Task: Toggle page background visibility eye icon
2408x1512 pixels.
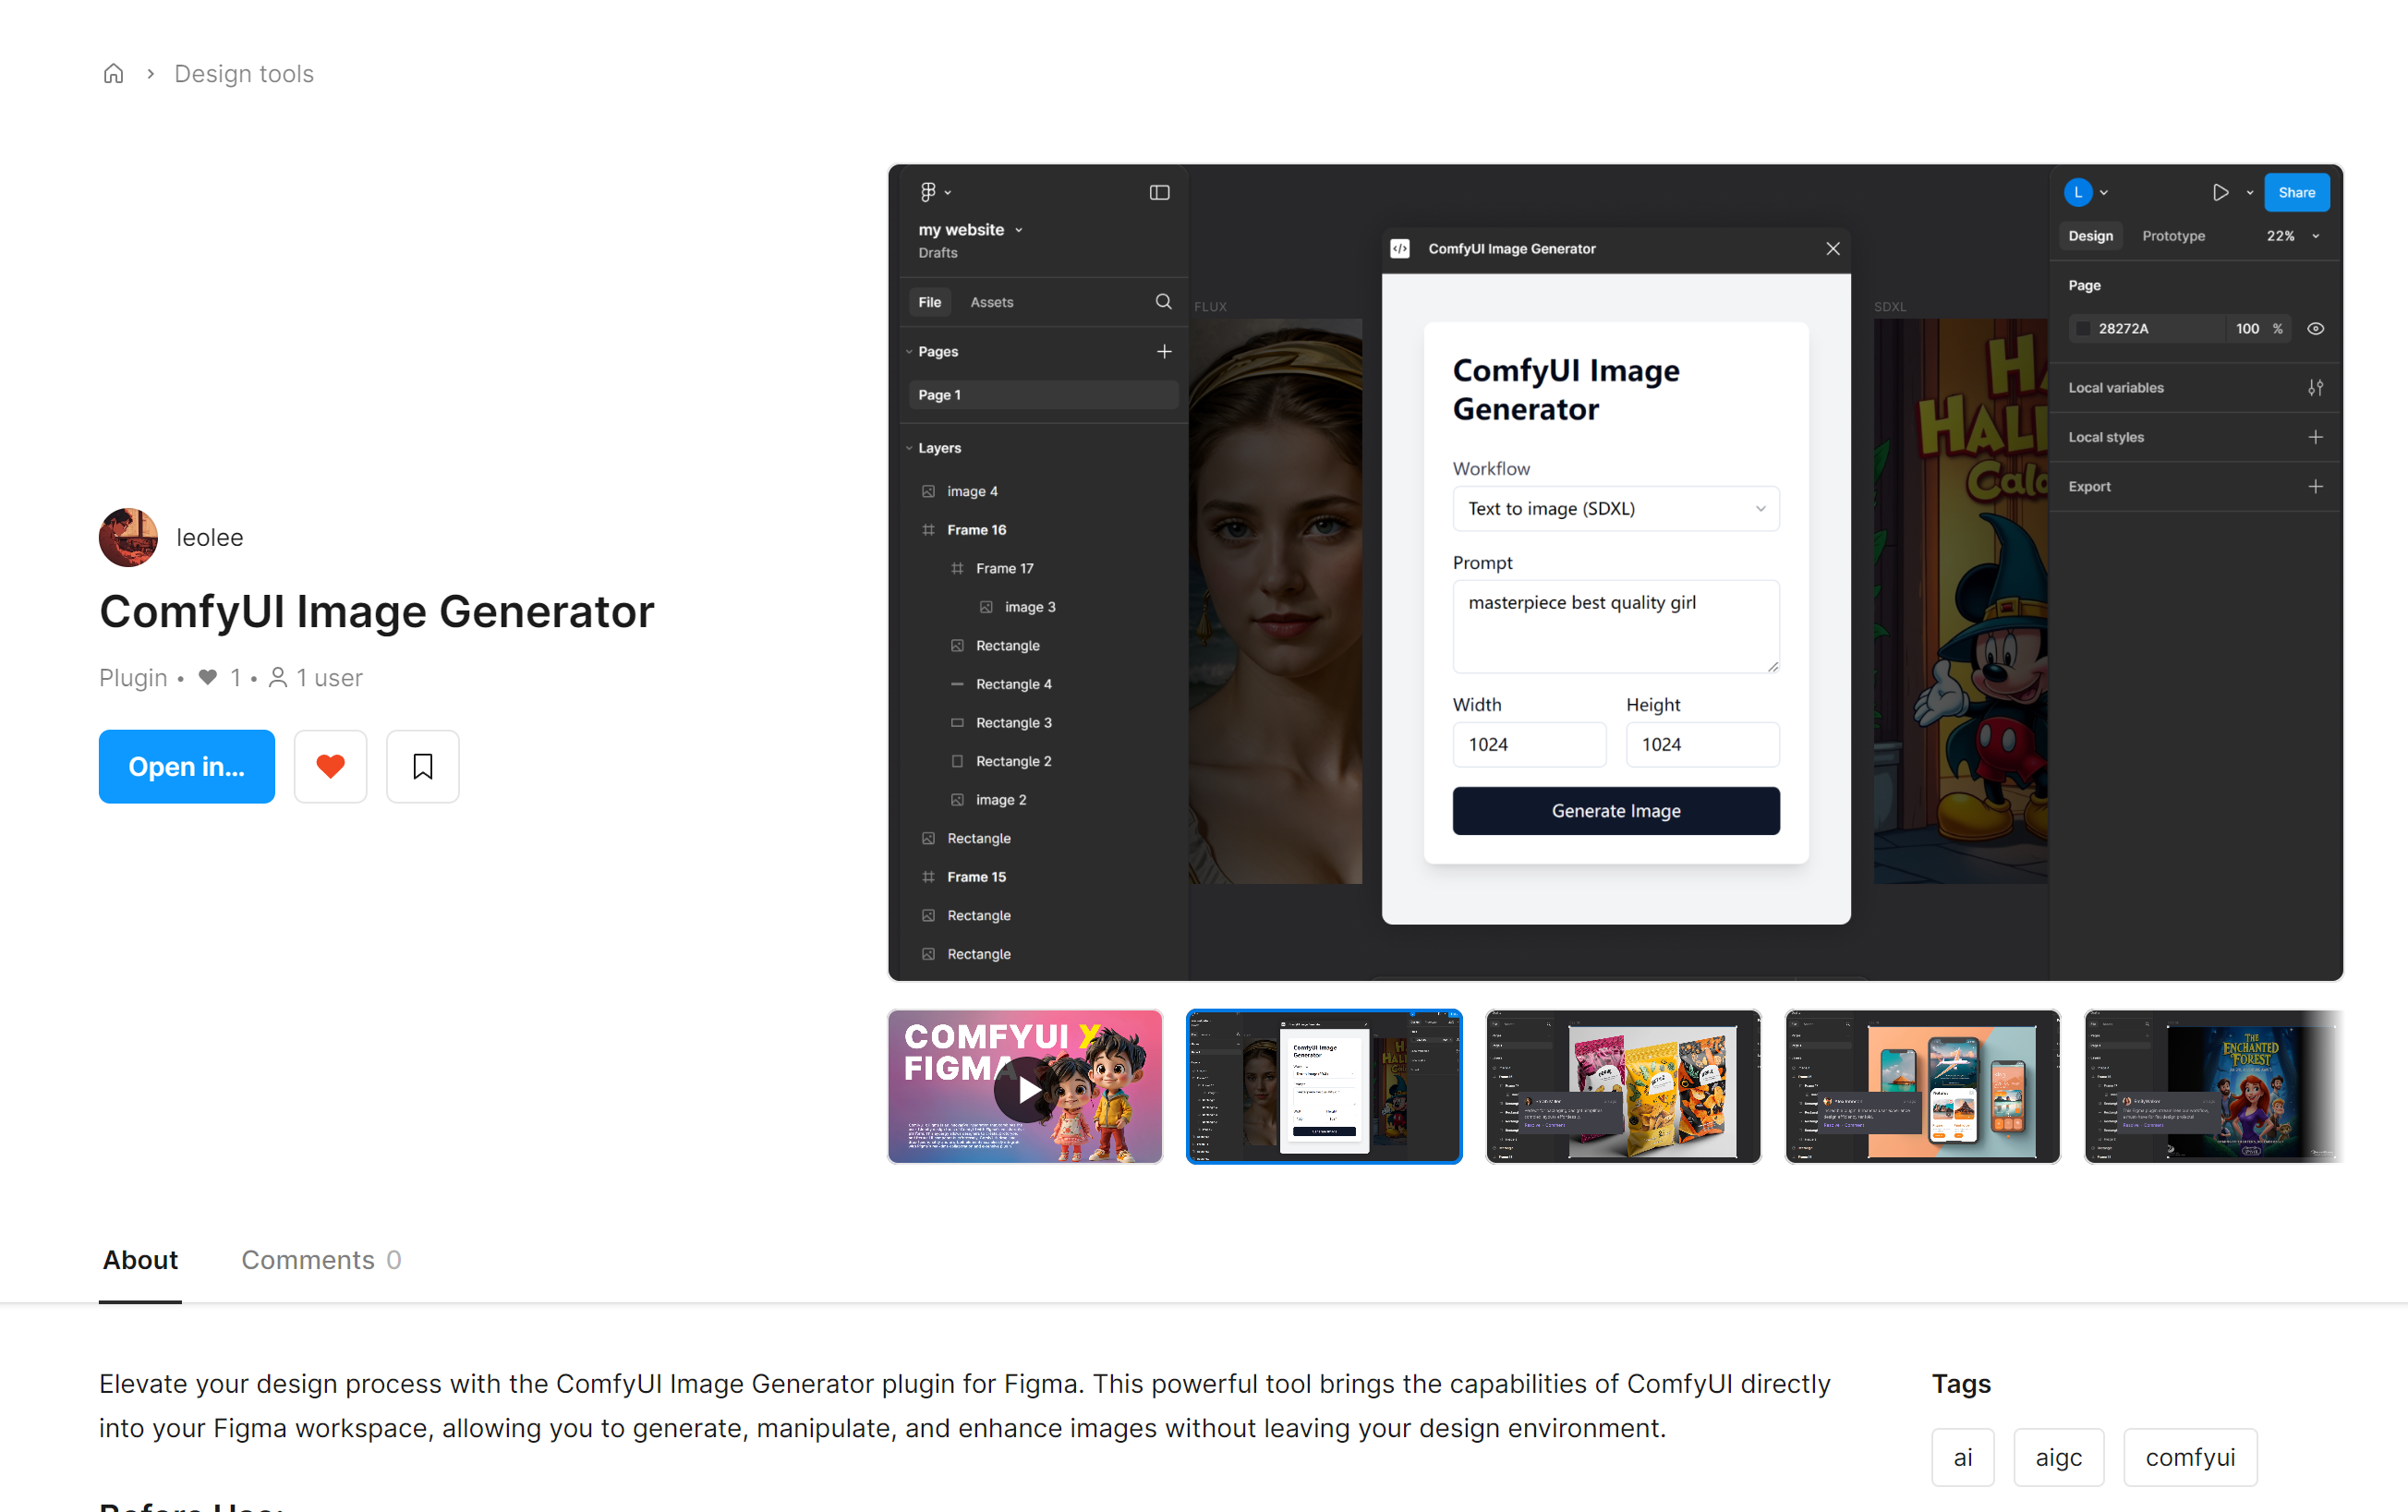Action: [x=2316, y=329]
